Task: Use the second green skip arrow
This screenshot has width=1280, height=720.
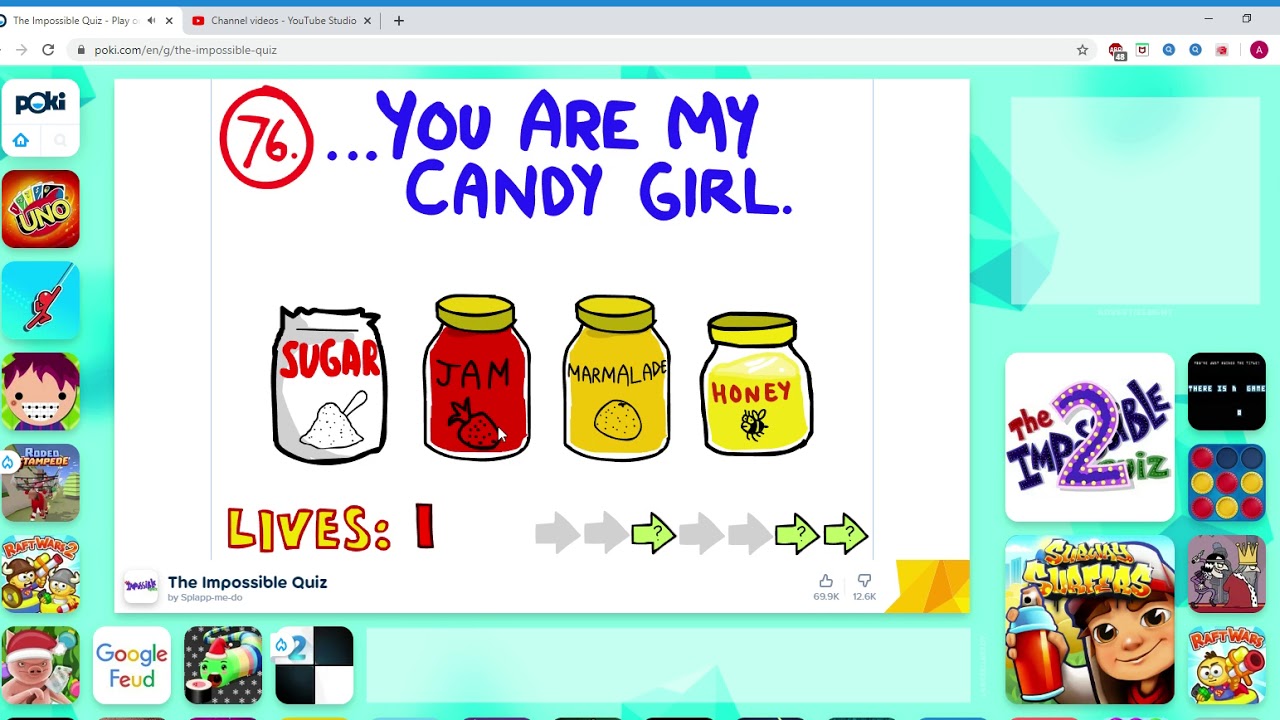Action: (798, 533)
